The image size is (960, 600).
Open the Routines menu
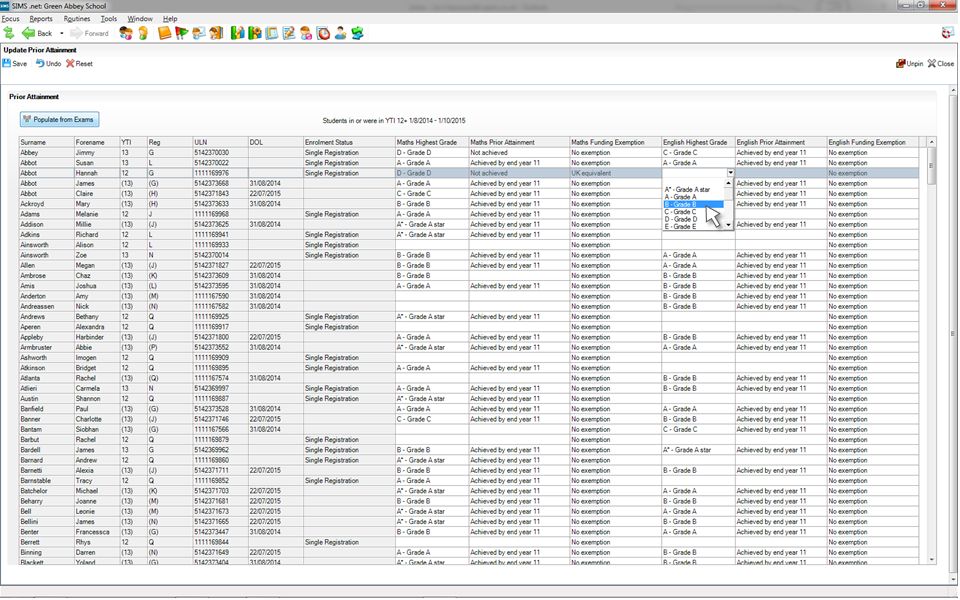point(77,19)
